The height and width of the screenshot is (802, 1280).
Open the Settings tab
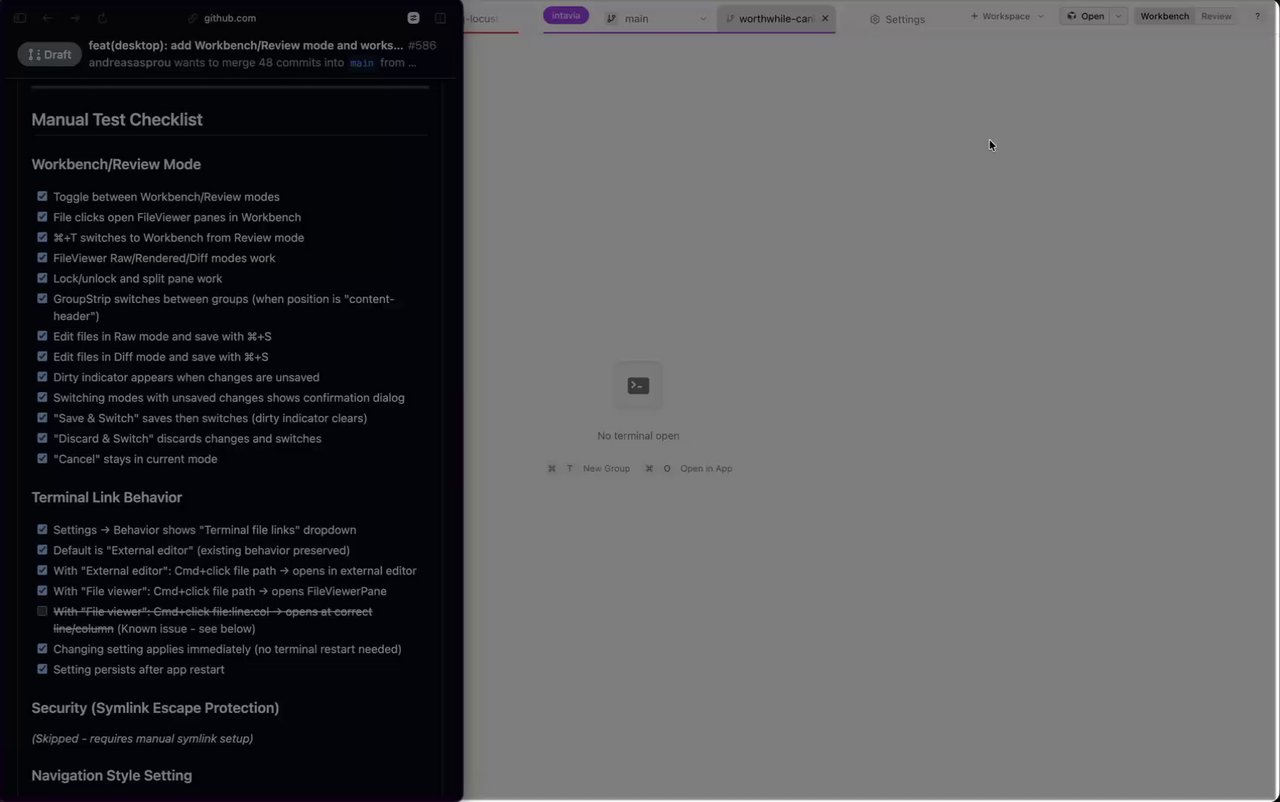(897, 19)
